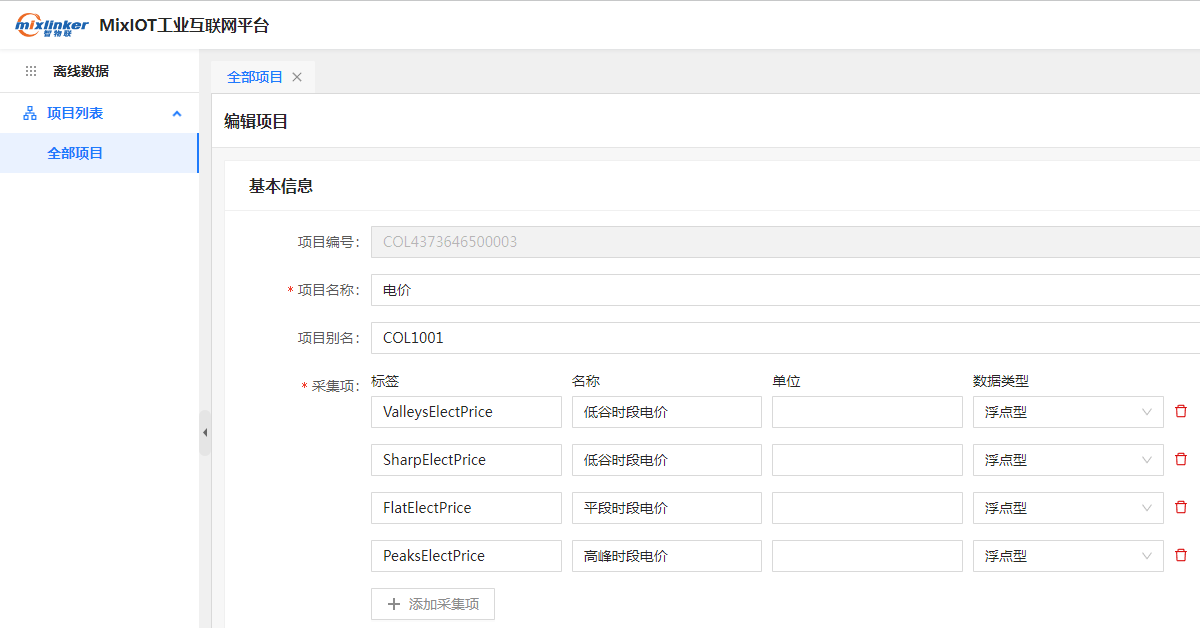Open data type dropdown for PeaksElectPrice
Screen dimensions: 1200x628
coord(1067,556)
